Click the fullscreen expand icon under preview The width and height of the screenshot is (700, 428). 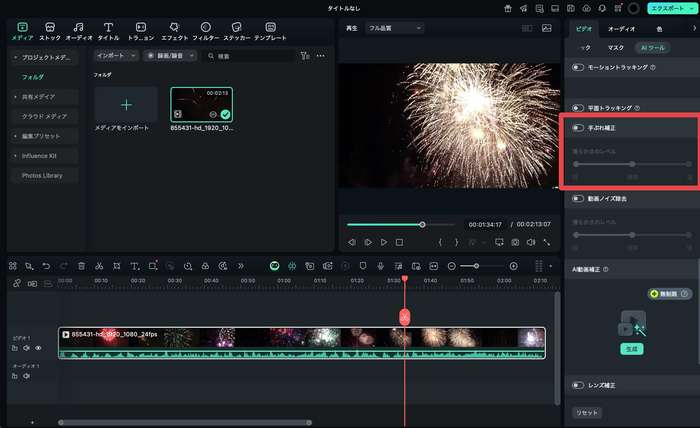546,242
